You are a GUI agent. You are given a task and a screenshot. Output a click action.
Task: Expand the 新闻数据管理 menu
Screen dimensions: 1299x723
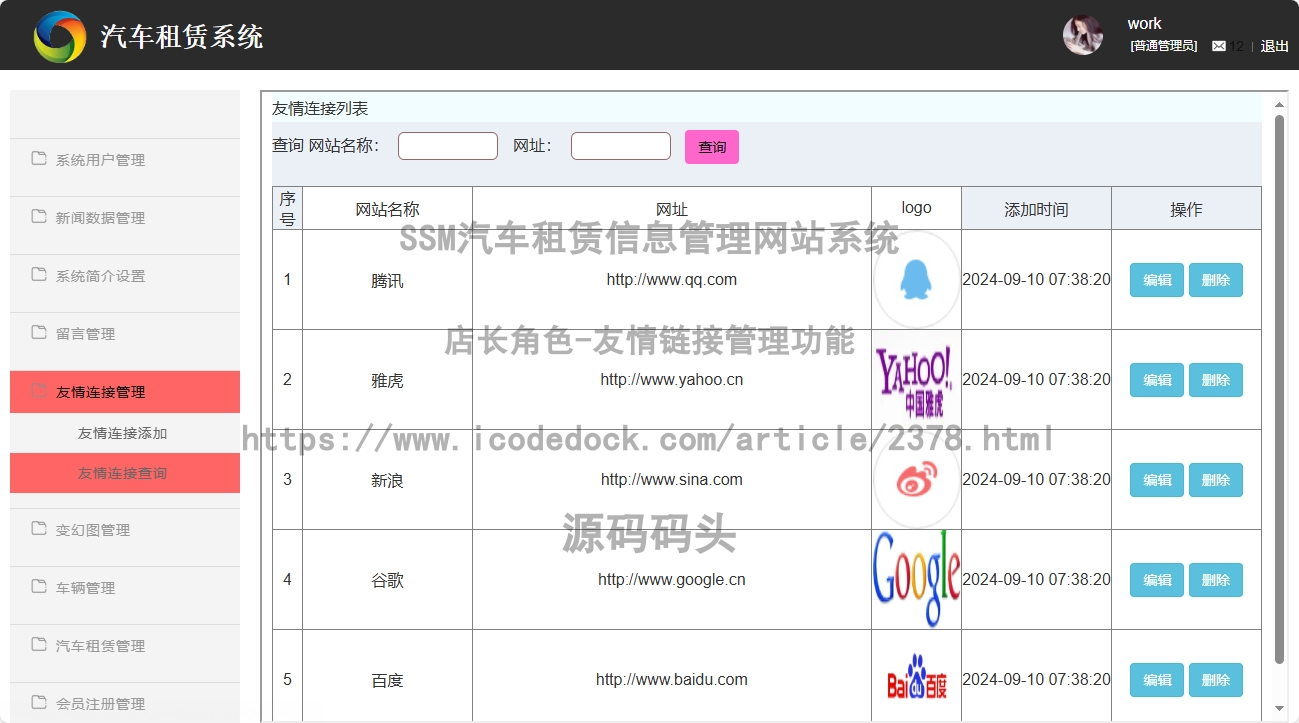(125, 218)
